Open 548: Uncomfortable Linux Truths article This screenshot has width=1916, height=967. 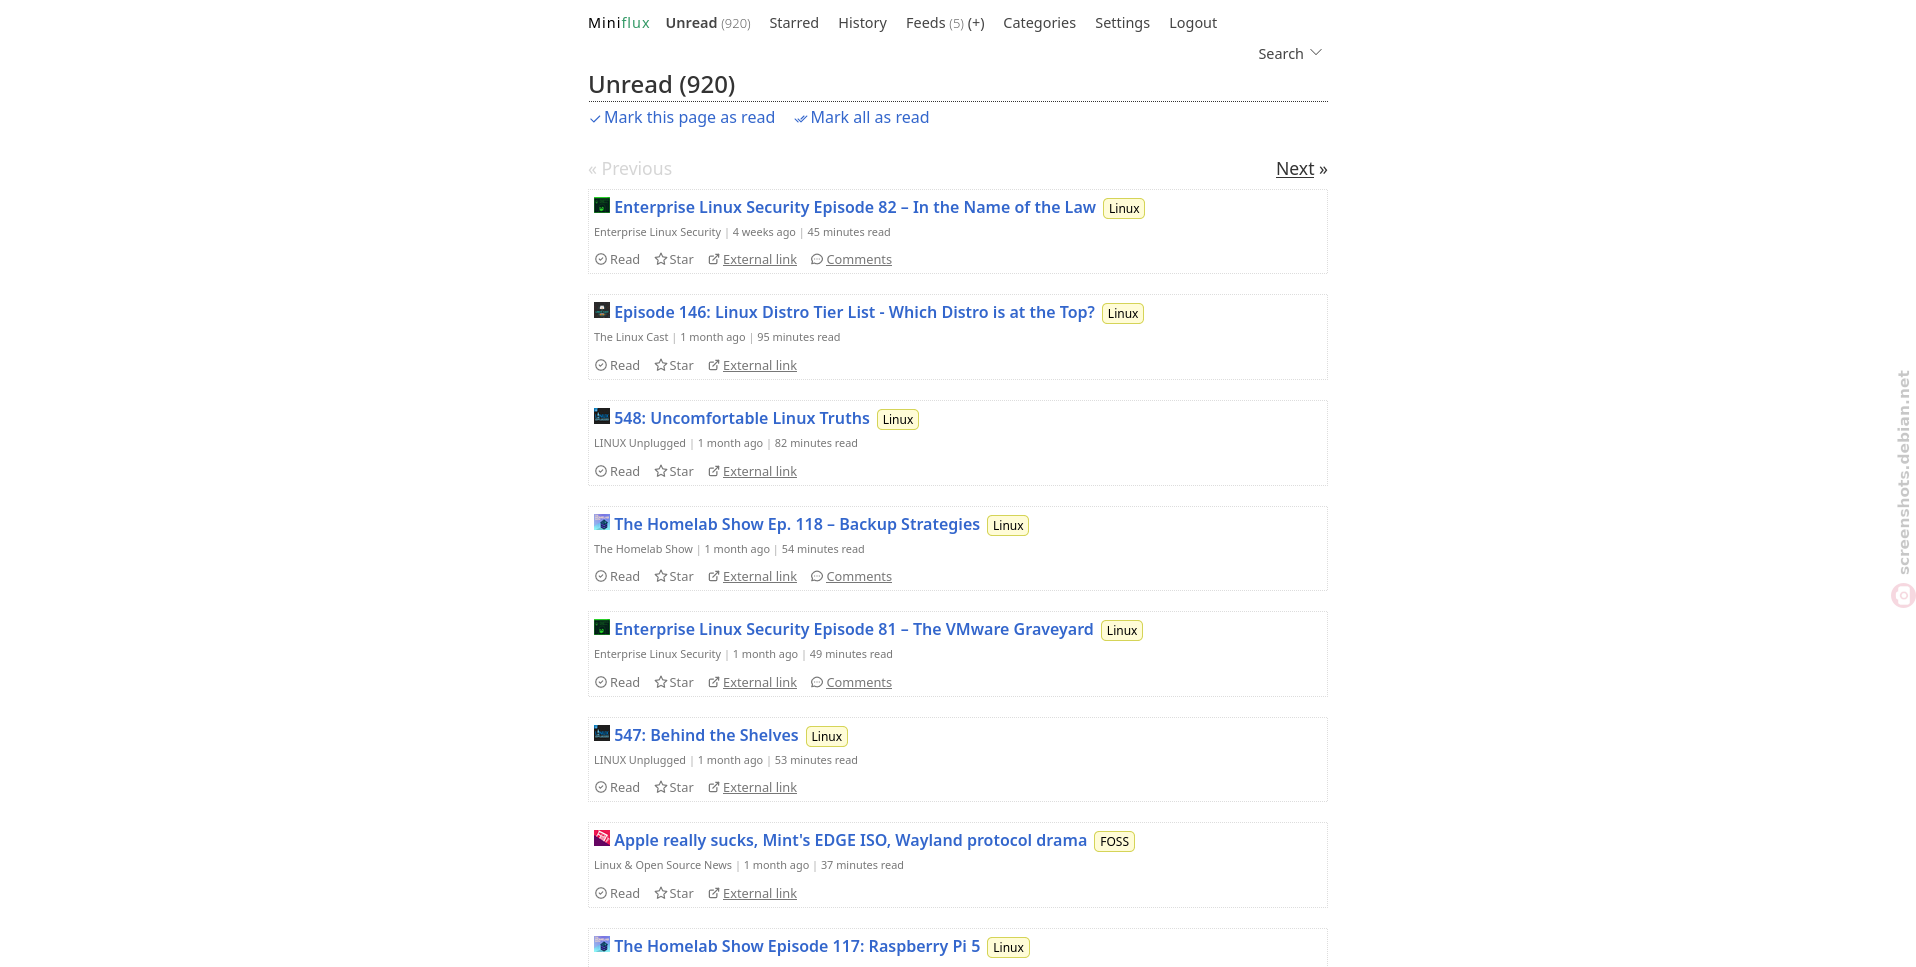tap(741, 418)
